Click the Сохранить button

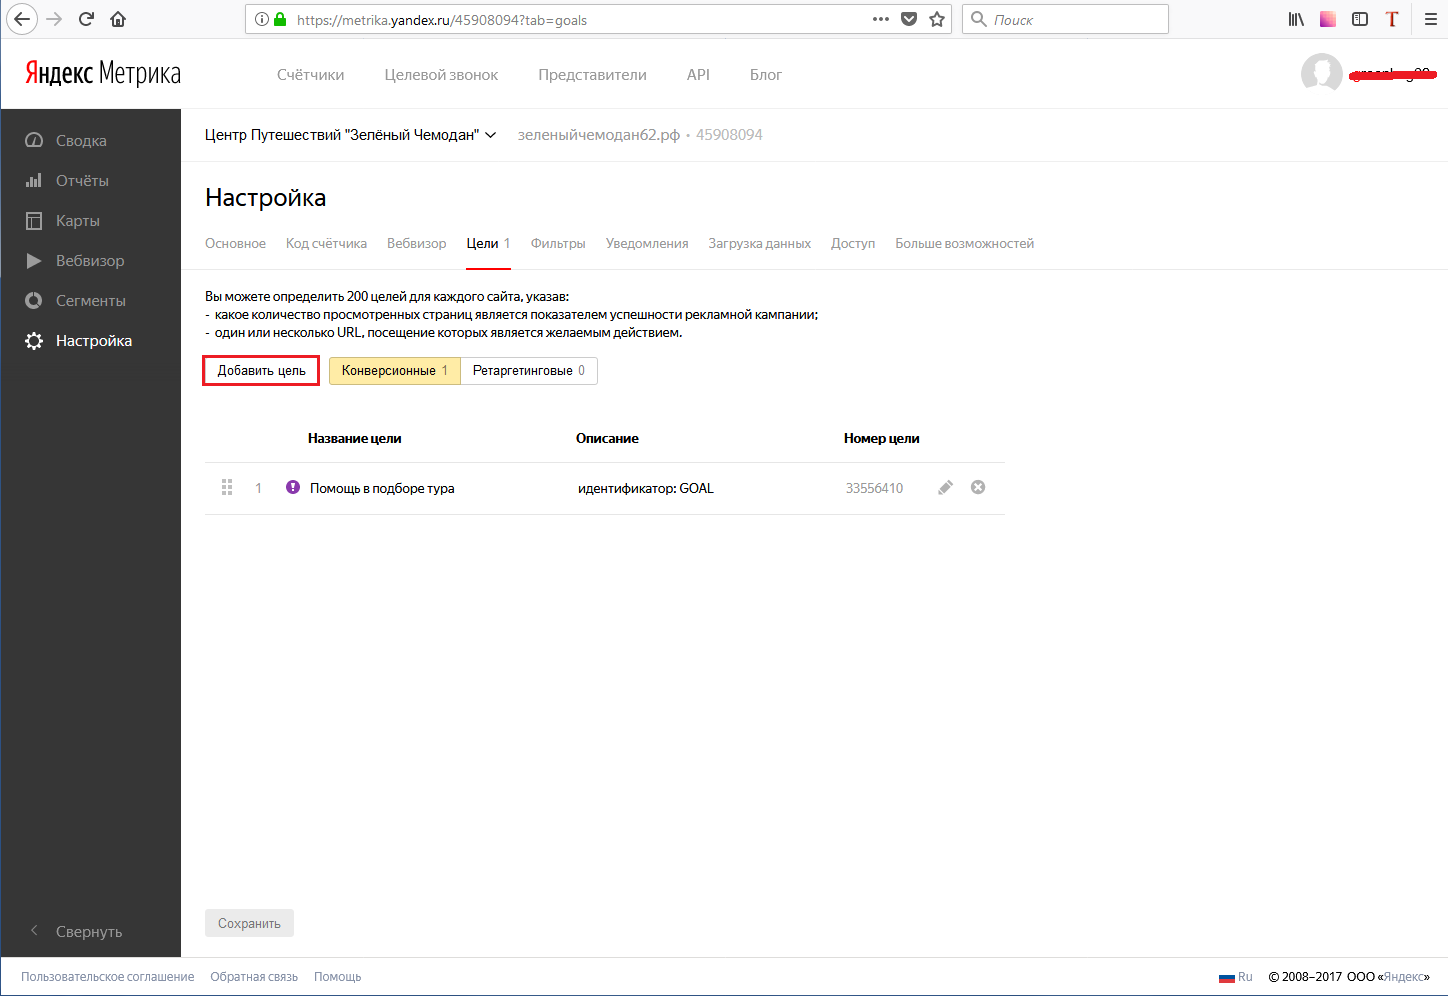pyautogui.click(x=249, y=923)
